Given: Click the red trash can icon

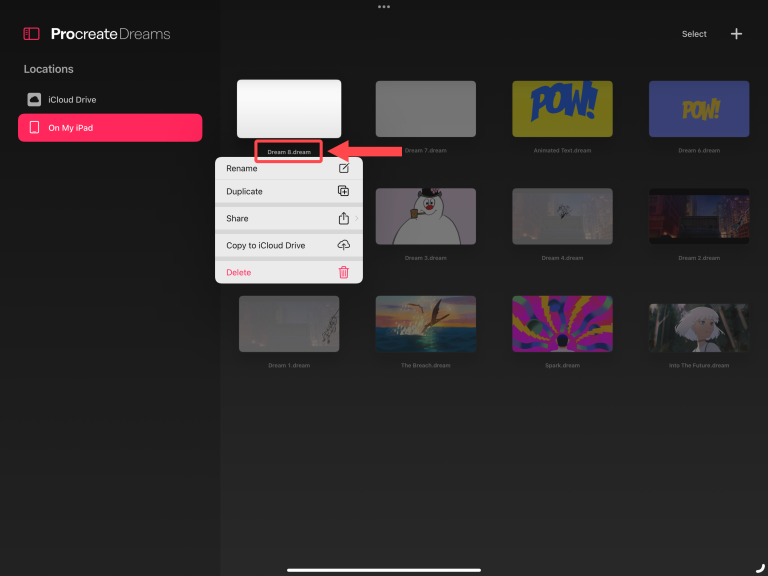Looking at the screenshot, I should click(x=344, y=272).
